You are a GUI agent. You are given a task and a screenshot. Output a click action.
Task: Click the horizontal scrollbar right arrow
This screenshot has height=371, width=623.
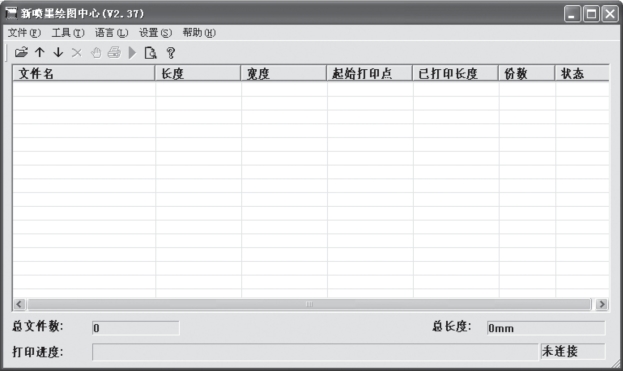(x=602, y=304)
